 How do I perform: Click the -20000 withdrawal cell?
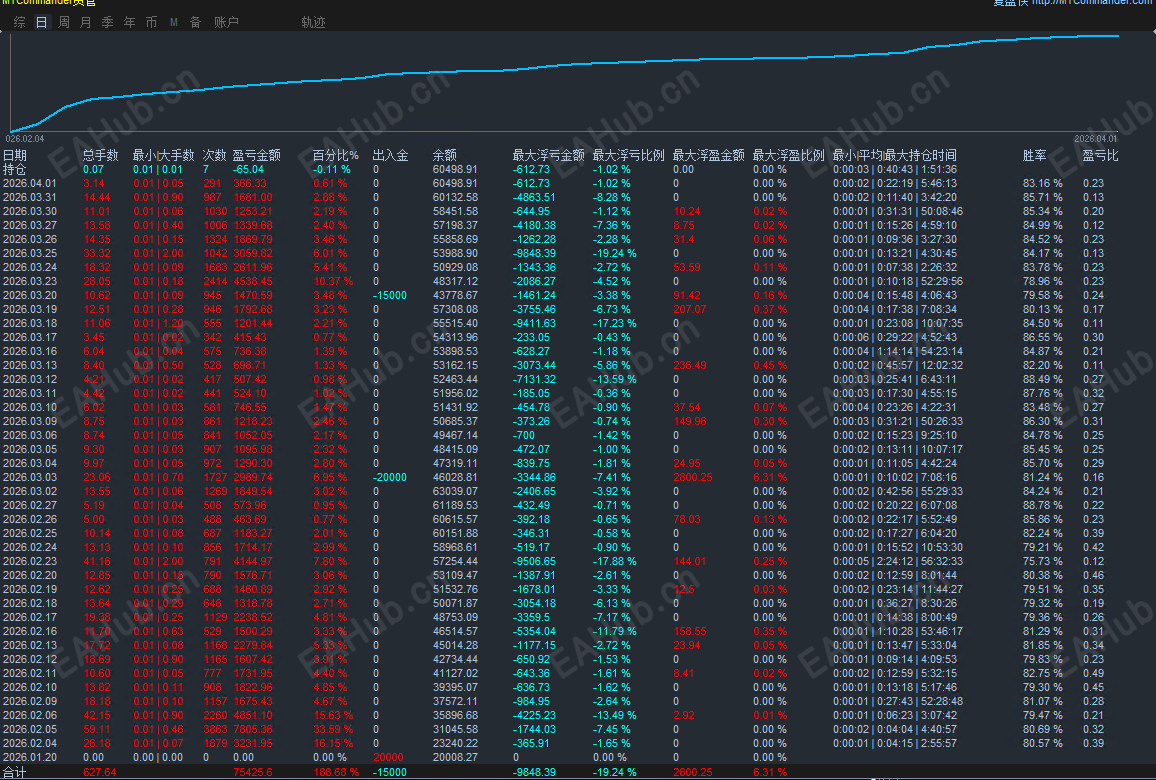pos(390,477)
